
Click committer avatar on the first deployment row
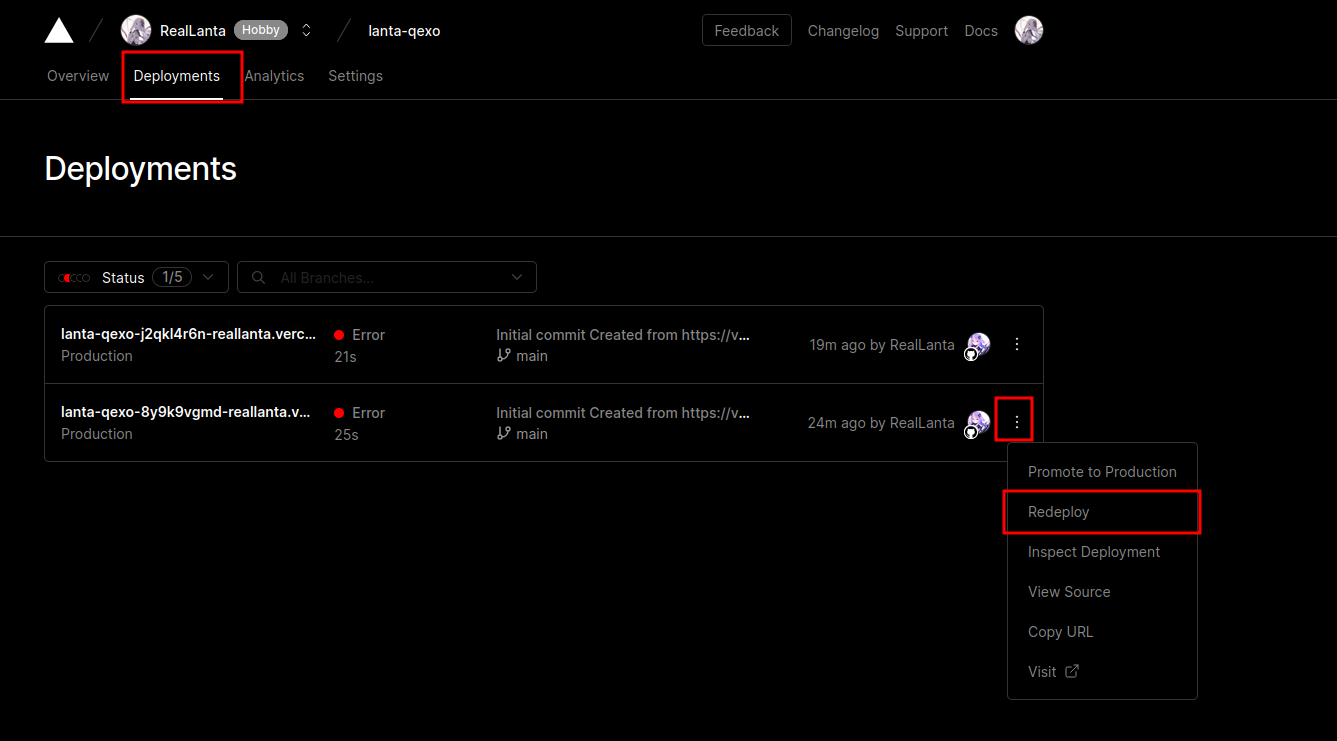pos(978,345)
